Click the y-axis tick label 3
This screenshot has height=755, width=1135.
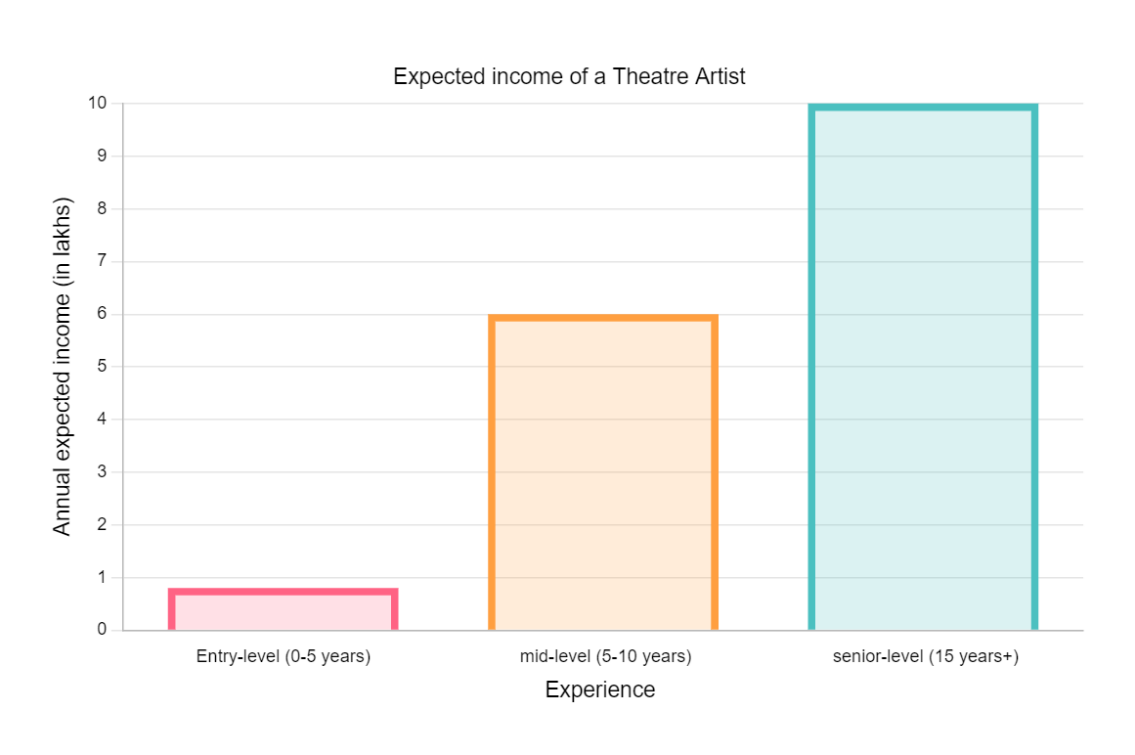102,471
